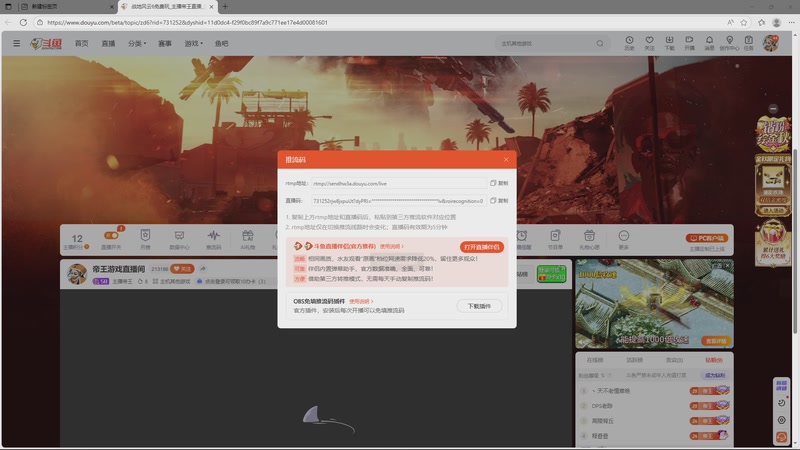Switch to the 钻粉 tab
The height and width of the screenshot is (450, 800).
(x=714, y=360)
